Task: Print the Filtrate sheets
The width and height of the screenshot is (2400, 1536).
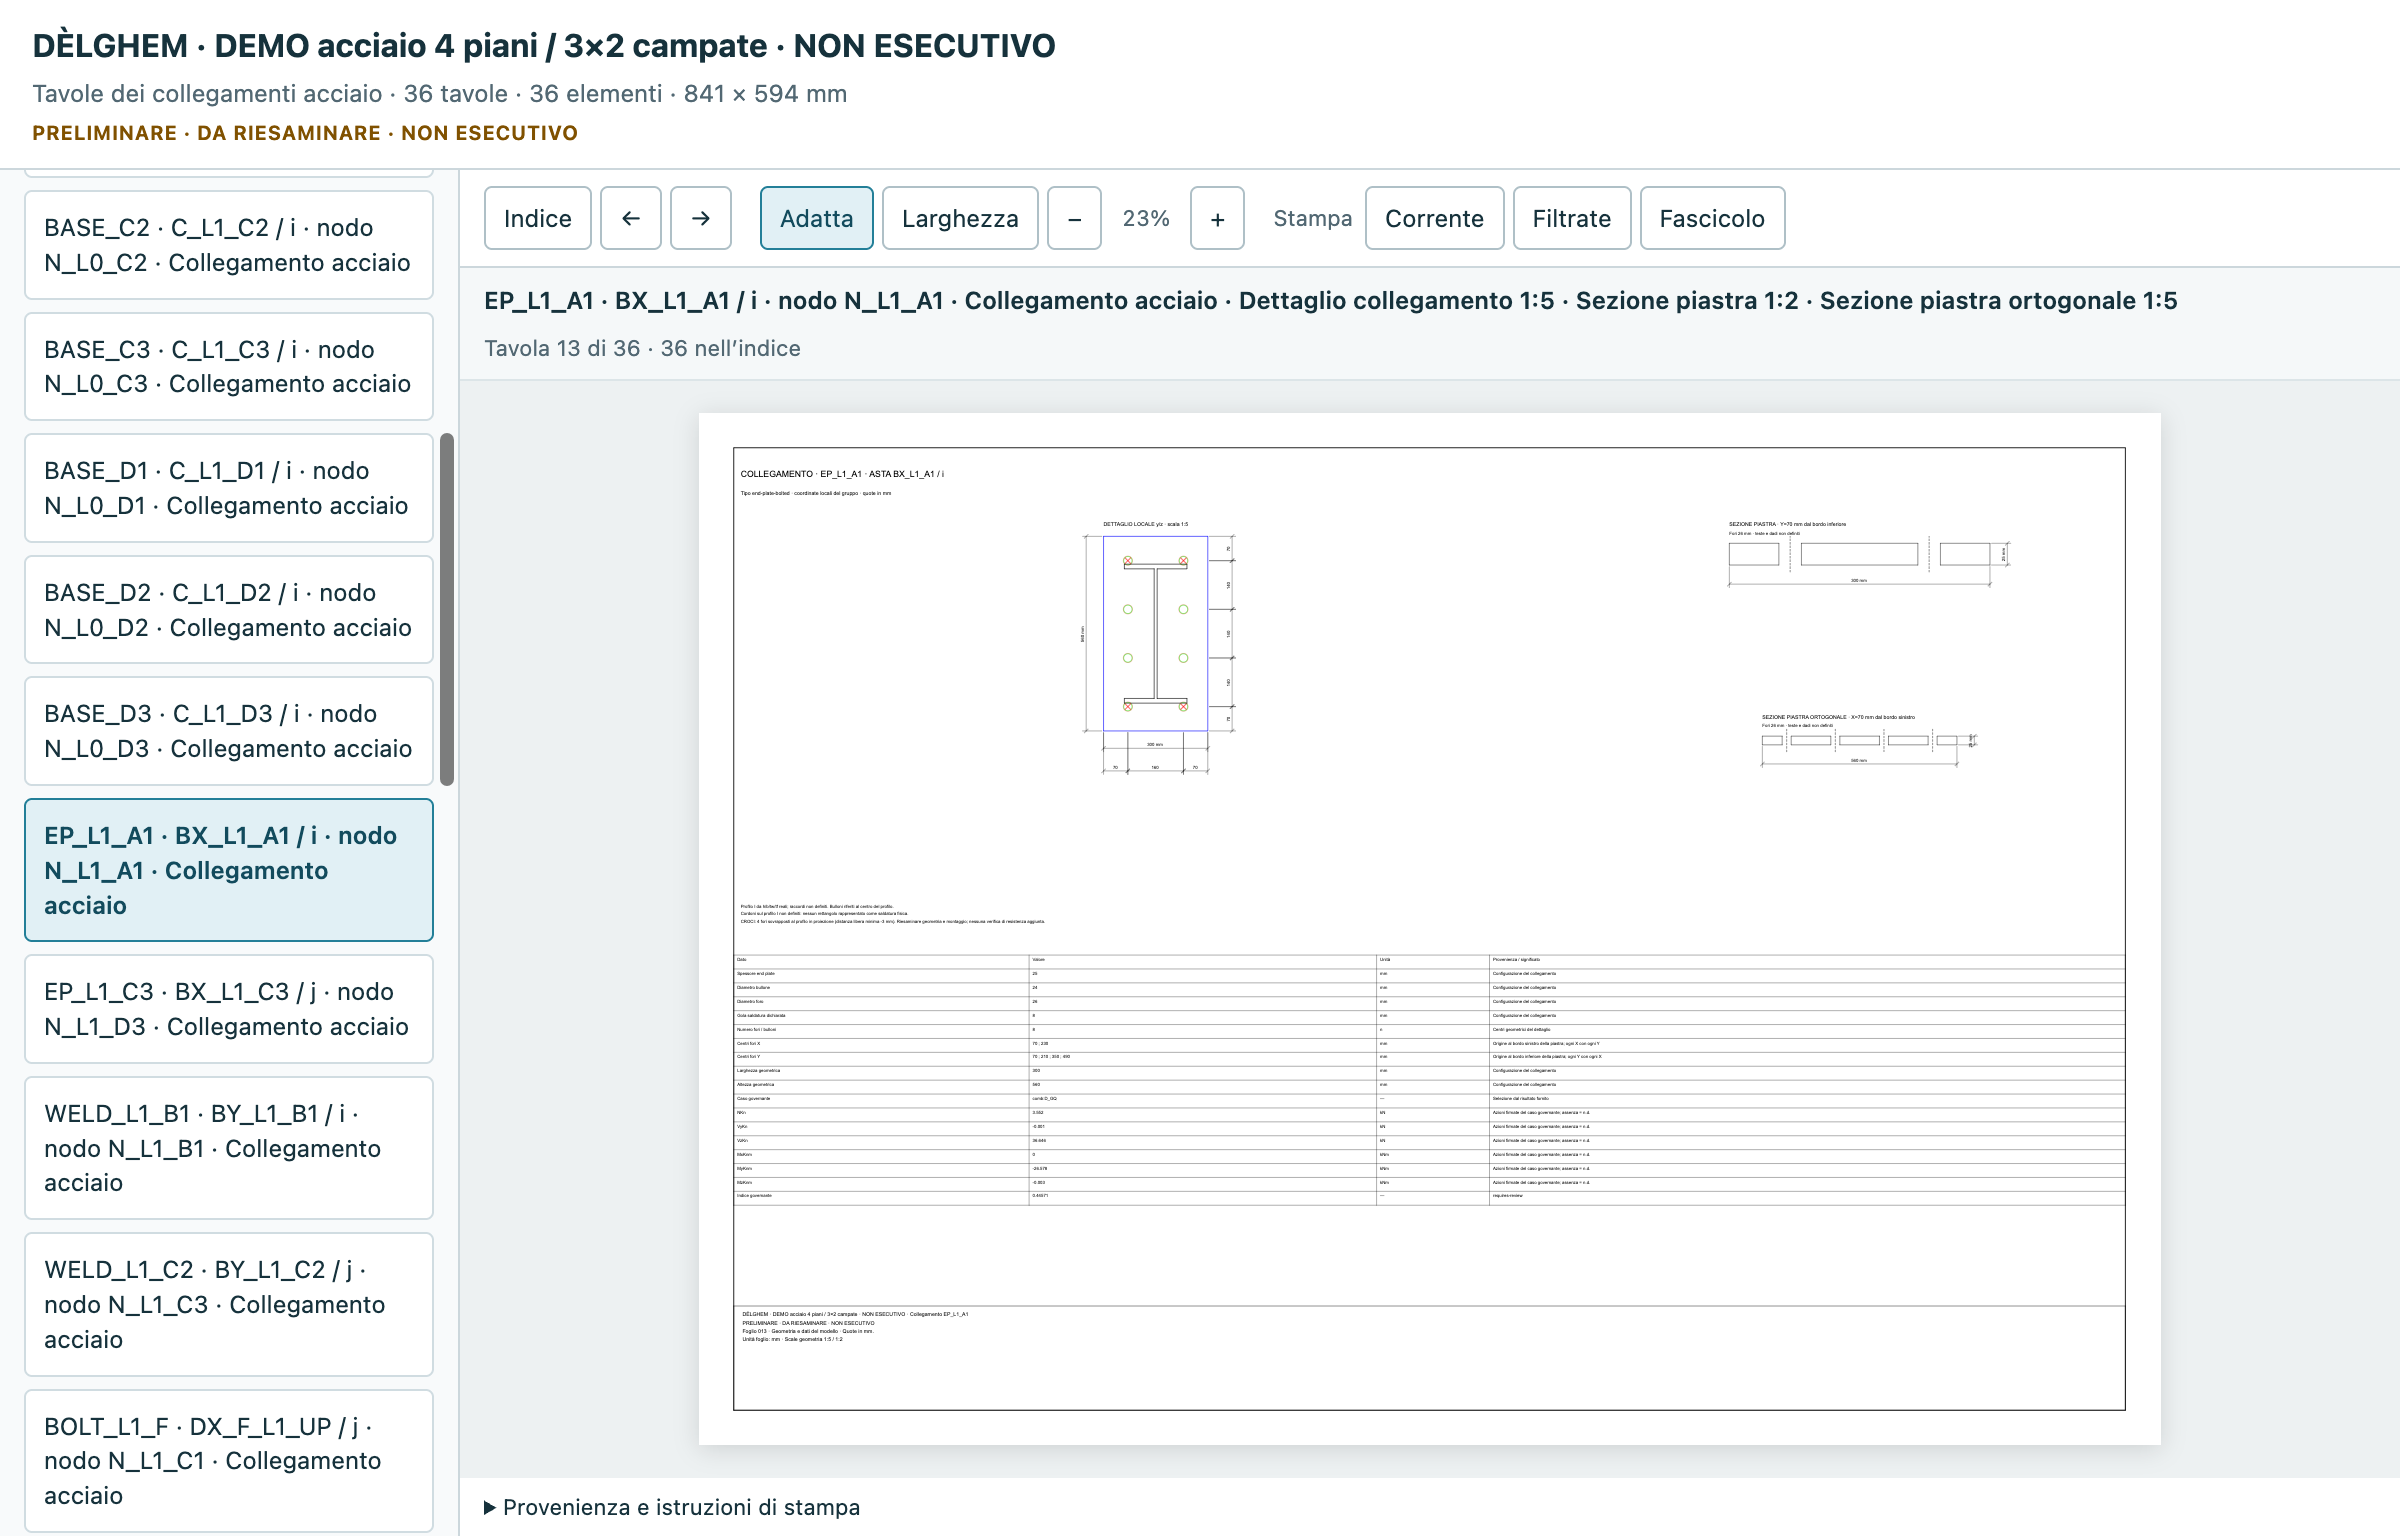Action: coord(1572,218)
